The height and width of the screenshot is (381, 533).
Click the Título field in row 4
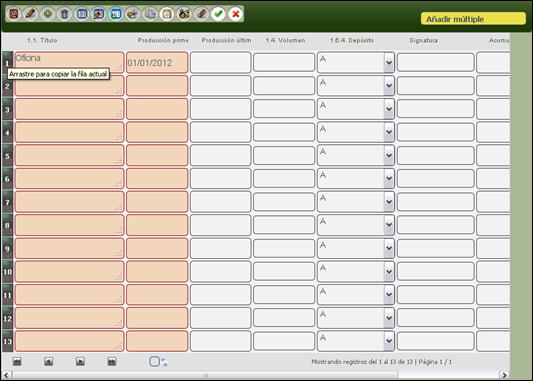(69, 132)
